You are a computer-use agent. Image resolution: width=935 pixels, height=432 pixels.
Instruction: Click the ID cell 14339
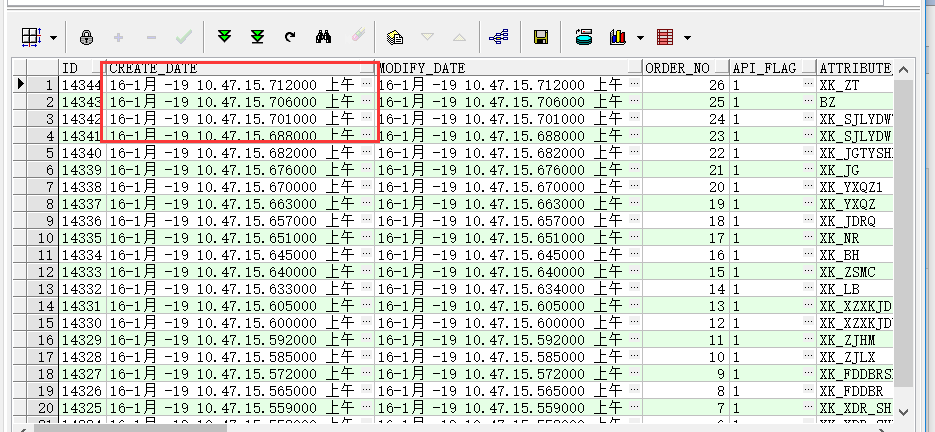[x=82, y=170]
